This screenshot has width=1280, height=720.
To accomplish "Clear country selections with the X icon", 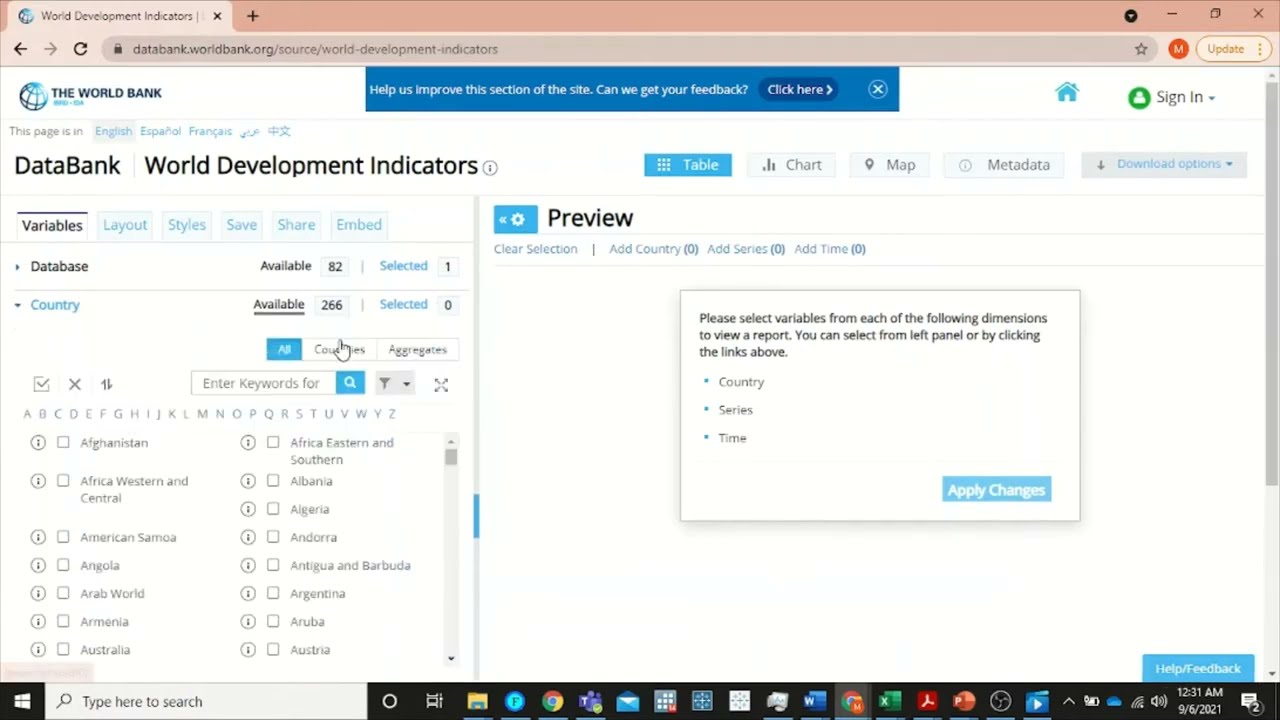I will (74, 384).
